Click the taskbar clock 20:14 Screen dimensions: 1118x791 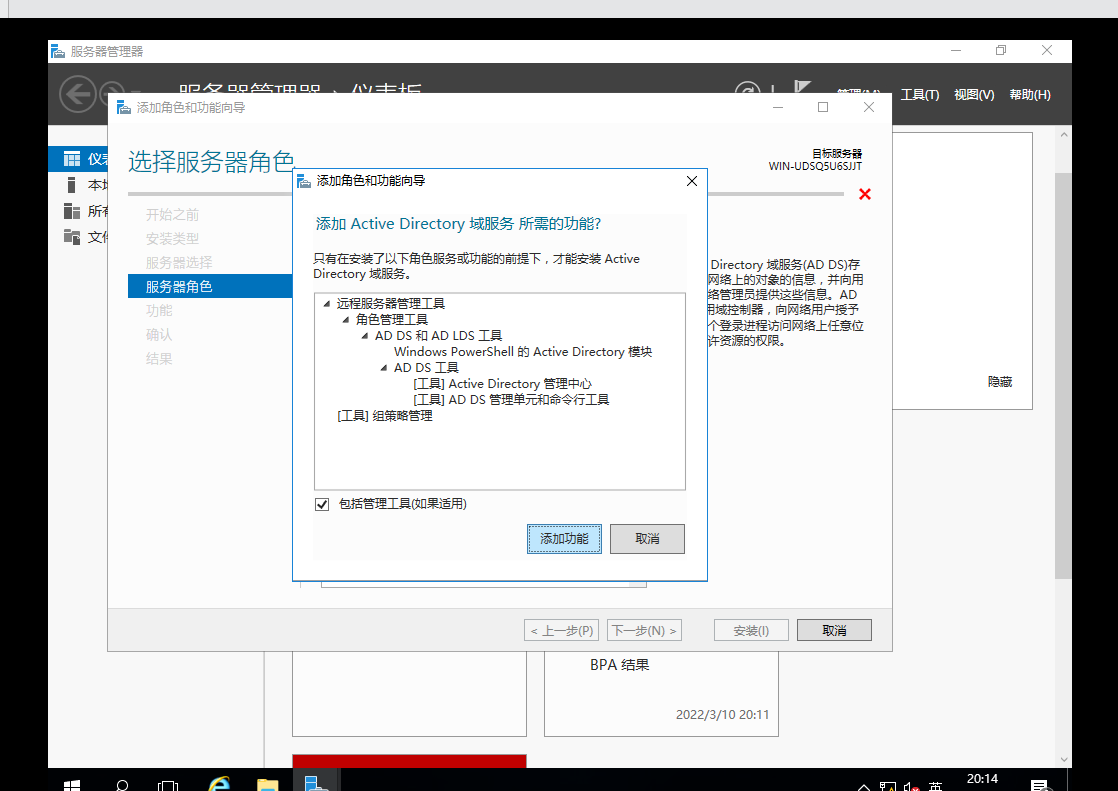[x=982, y=780]
